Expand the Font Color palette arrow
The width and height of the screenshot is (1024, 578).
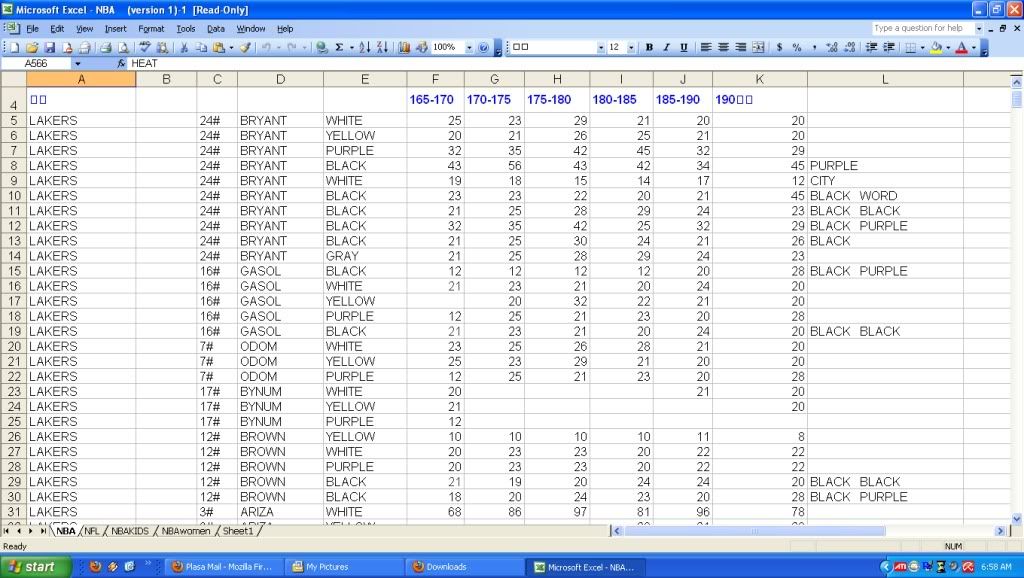974,47
